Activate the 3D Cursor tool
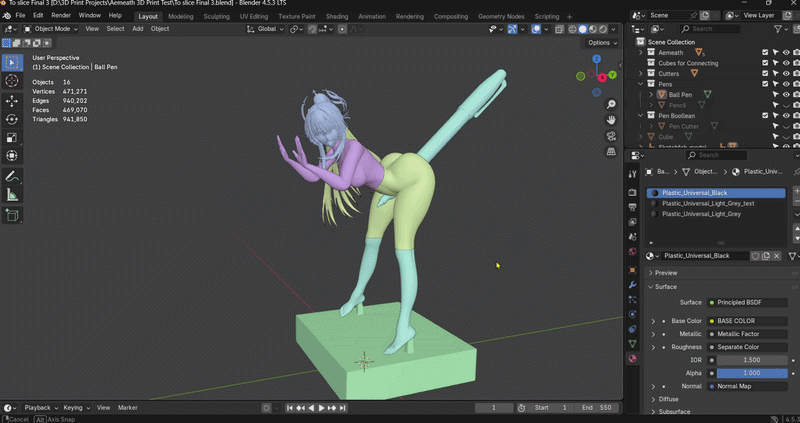 [12, 81]
